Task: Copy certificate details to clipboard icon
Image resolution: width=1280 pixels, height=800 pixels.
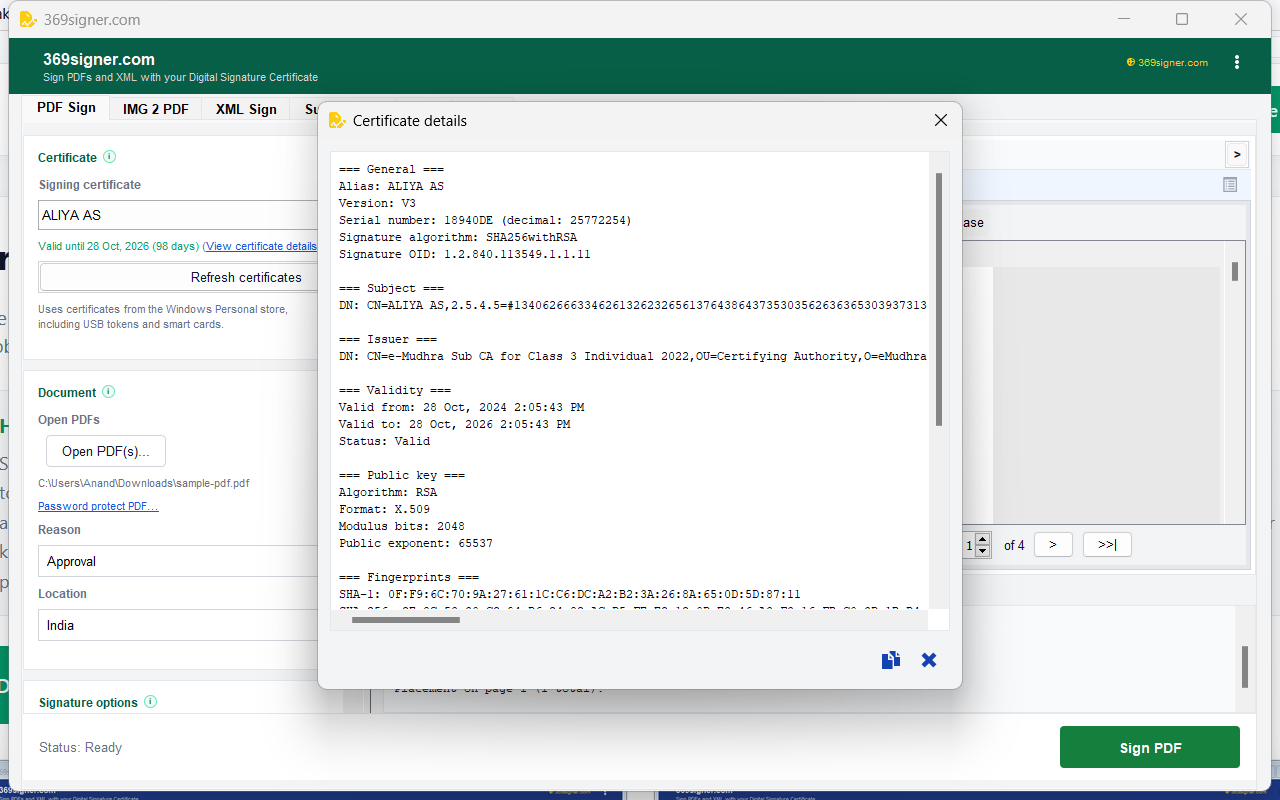Action: [891, 660]
